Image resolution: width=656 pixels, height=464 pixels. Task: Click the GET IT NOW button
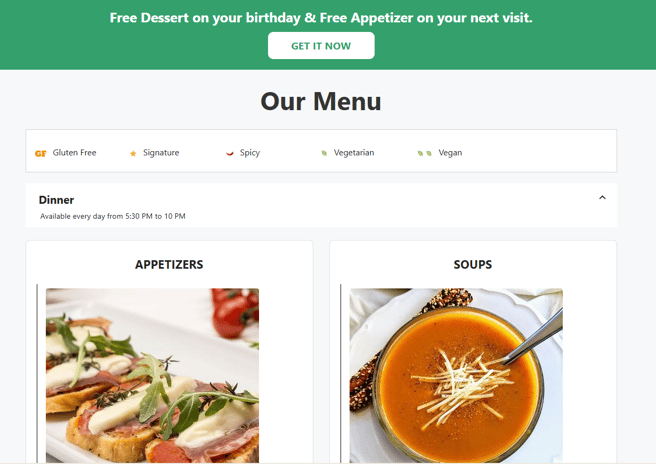pos(321,46)
